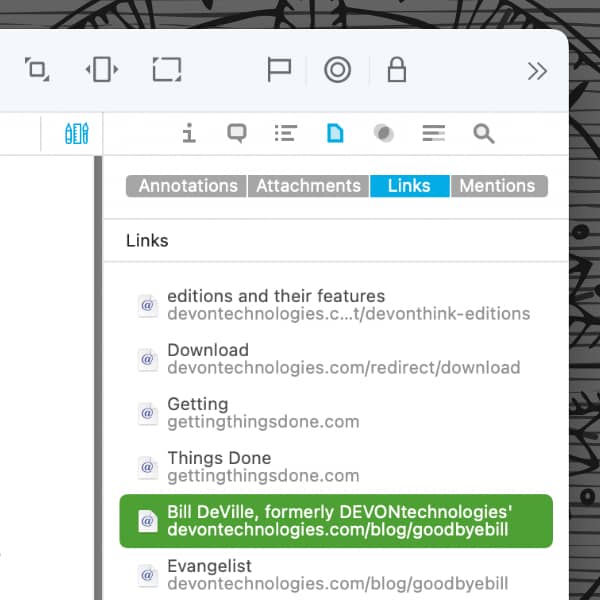Click the actual size zoom icon
The image size is (600, 600).
pos(37,70)
